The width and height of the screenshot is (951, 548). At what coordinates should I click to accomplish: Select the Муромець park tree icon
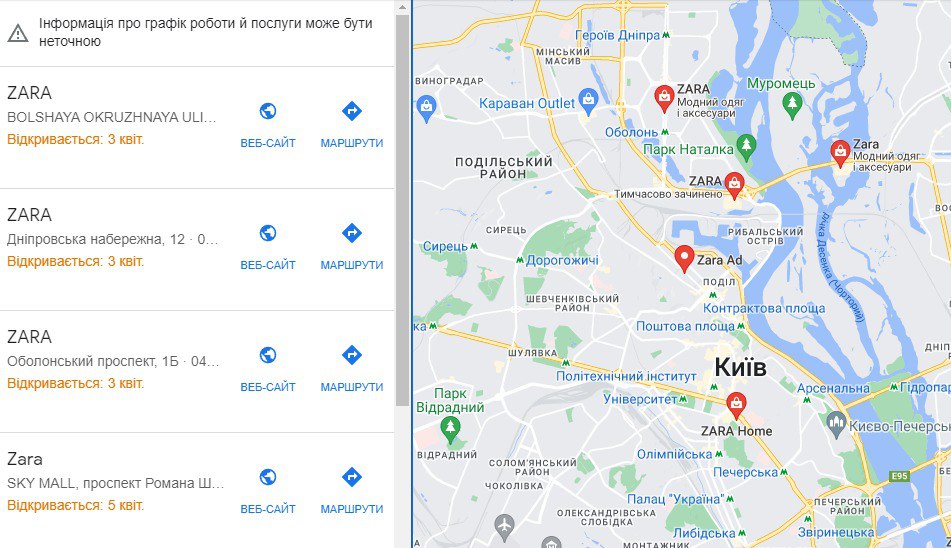792,105
